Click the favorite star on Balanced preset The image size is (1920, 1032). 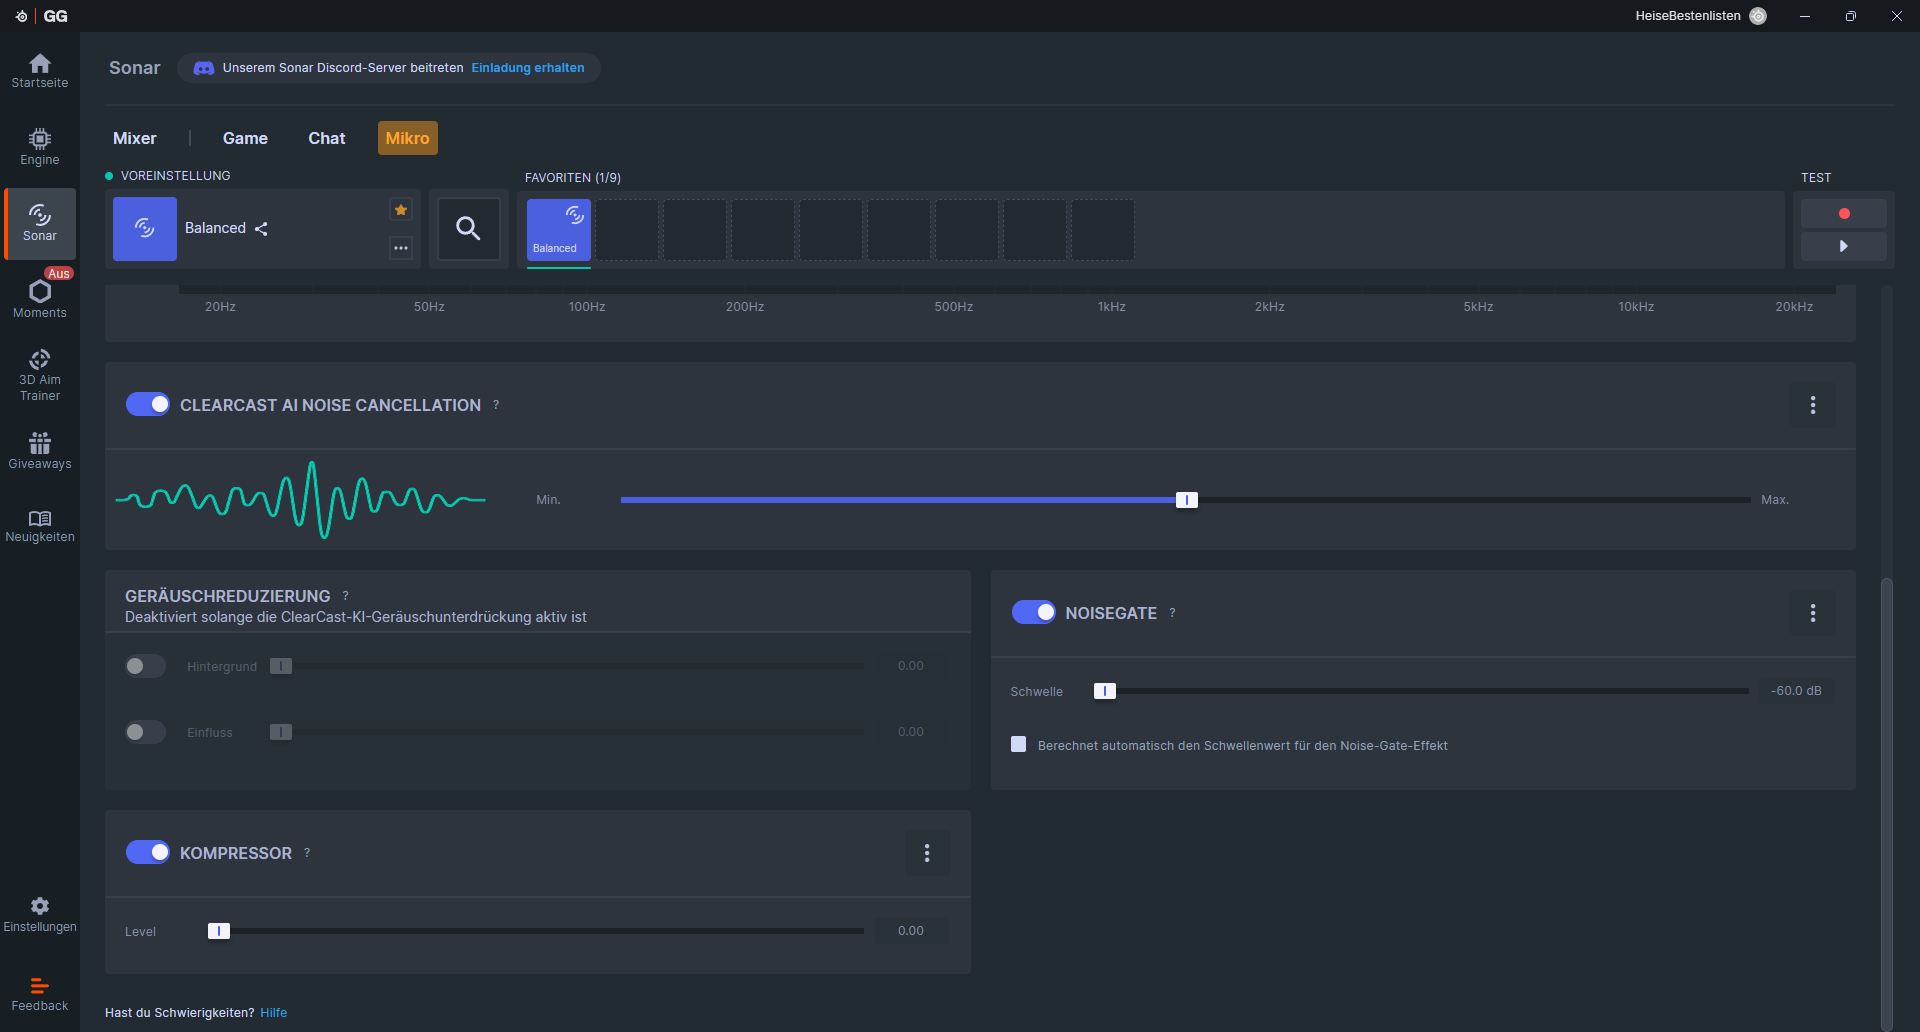click(401, 210)
